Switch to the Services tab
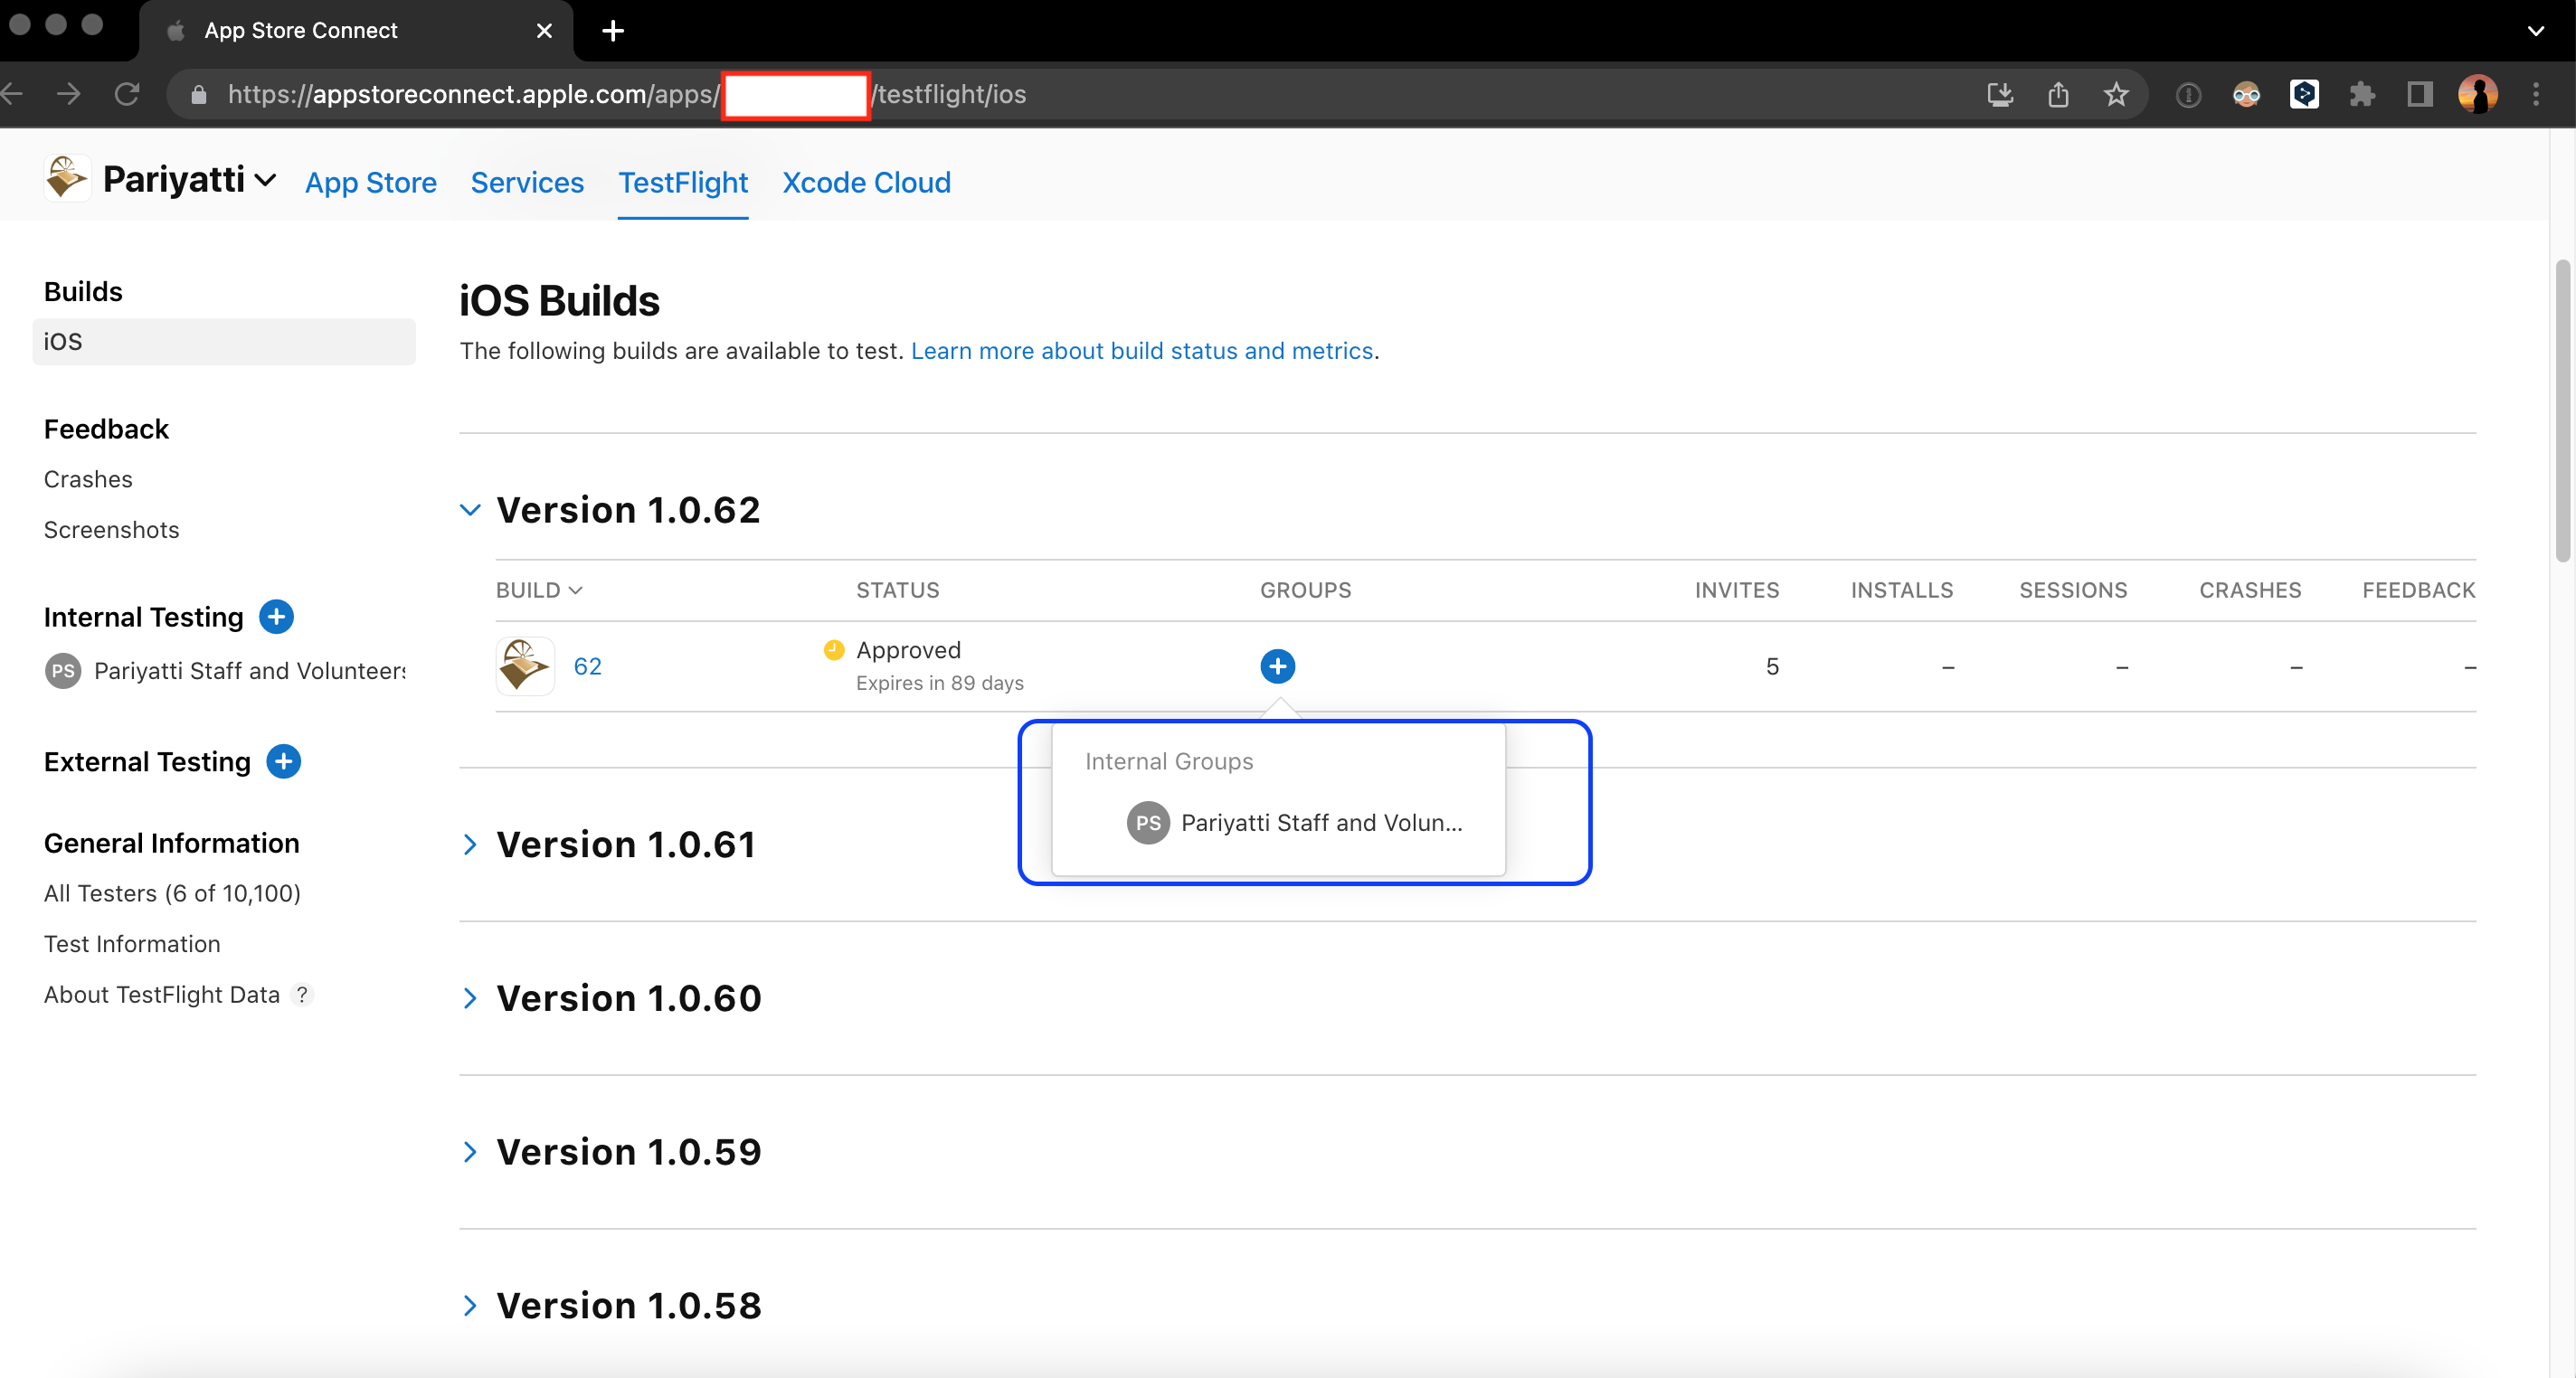Screen dimensions: 2576x1378 tap(527, 183)
